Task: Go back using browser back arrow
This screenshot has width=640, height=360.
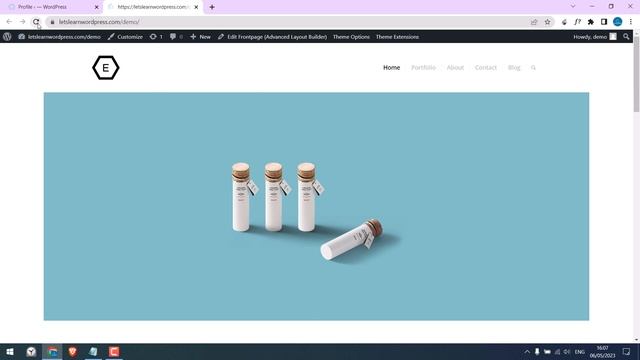Action: [9, 22]
